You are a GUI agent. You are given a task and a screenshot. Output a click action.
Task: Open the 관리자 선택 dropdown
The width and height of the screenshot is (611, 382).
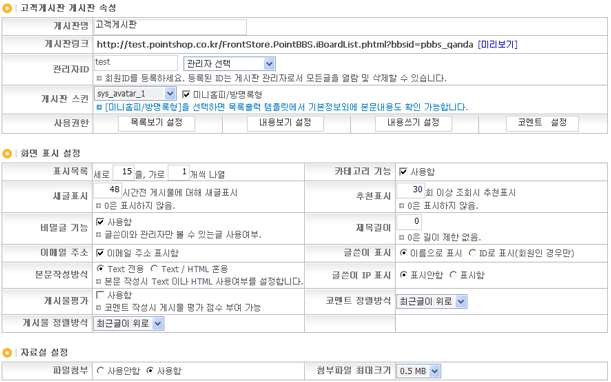[230, 64]
